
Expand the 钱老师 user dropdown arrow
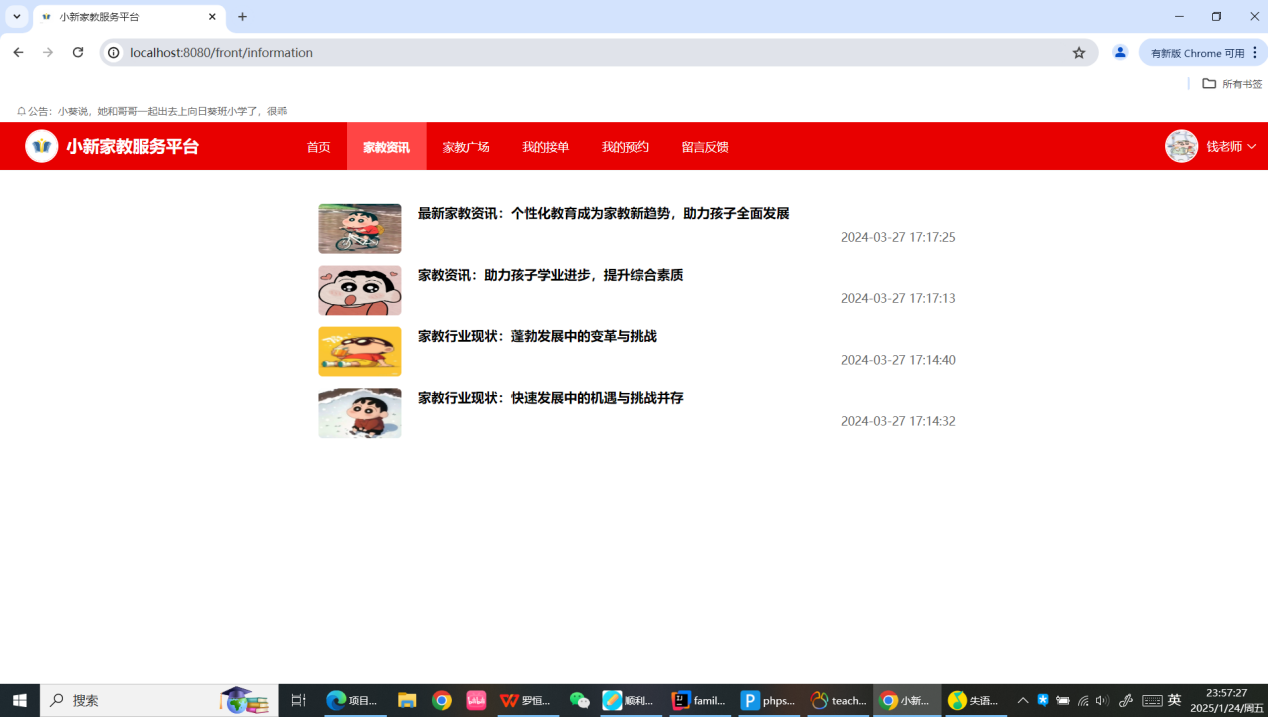coord(1251,147)
